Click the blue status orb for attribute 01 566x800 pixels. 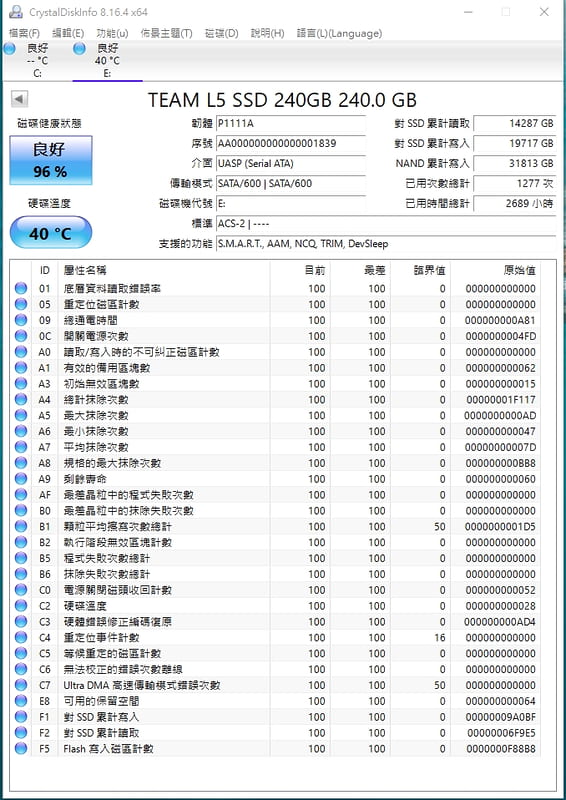click(x=21, y=289)
